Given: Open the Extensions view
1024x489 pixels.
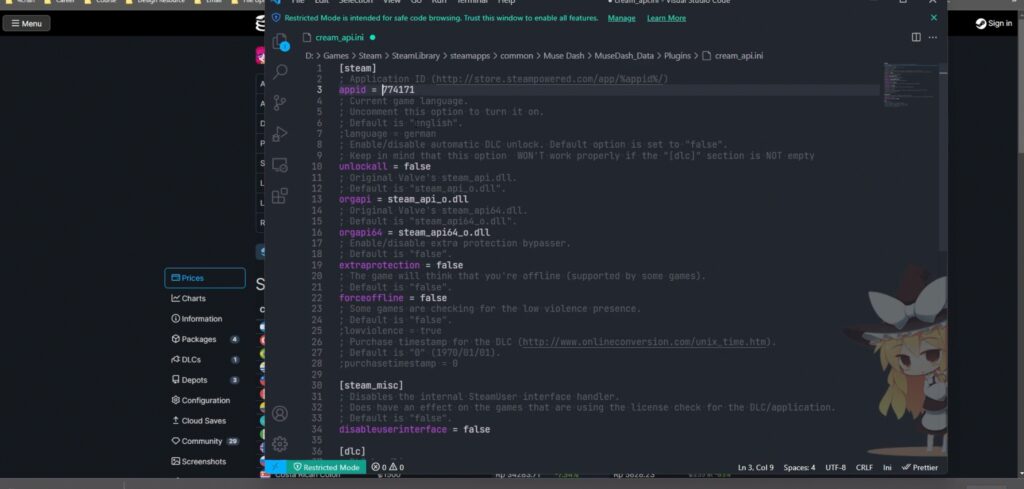Looking at the screenshot, I should tap(280, 196).
